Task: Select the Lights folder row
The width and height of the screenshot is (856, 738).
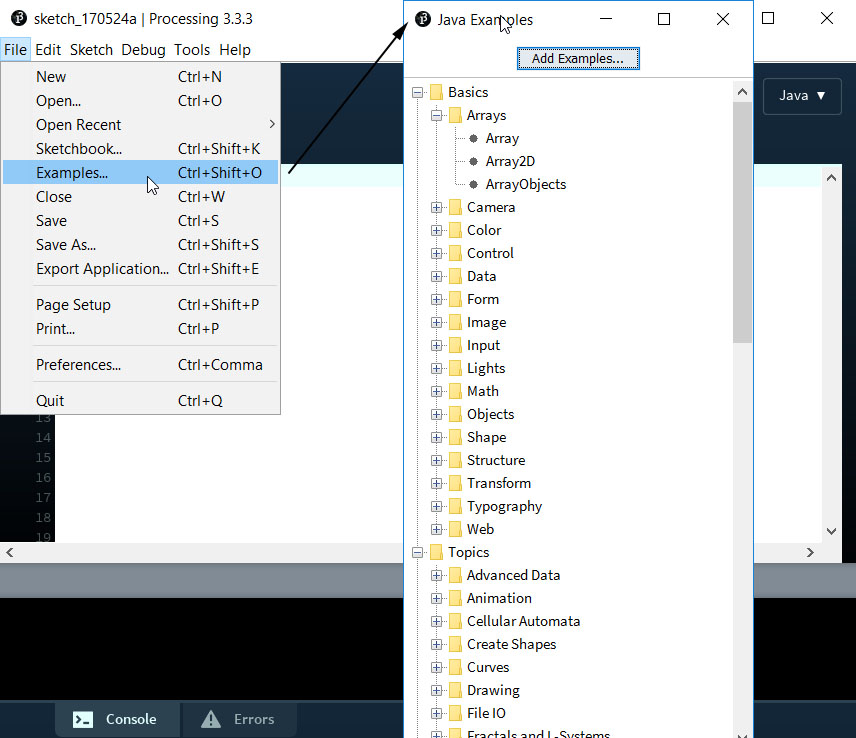Action: [486, 368]
